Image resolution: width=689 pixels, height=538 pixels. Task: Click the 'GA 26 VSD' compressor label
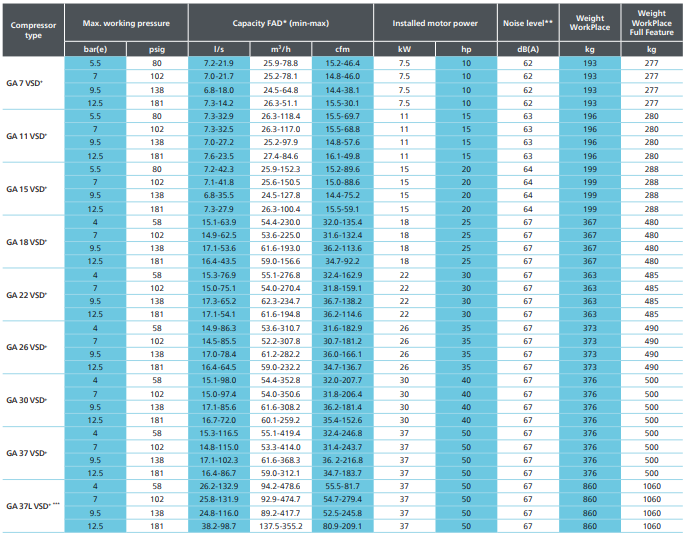(26, 347)
